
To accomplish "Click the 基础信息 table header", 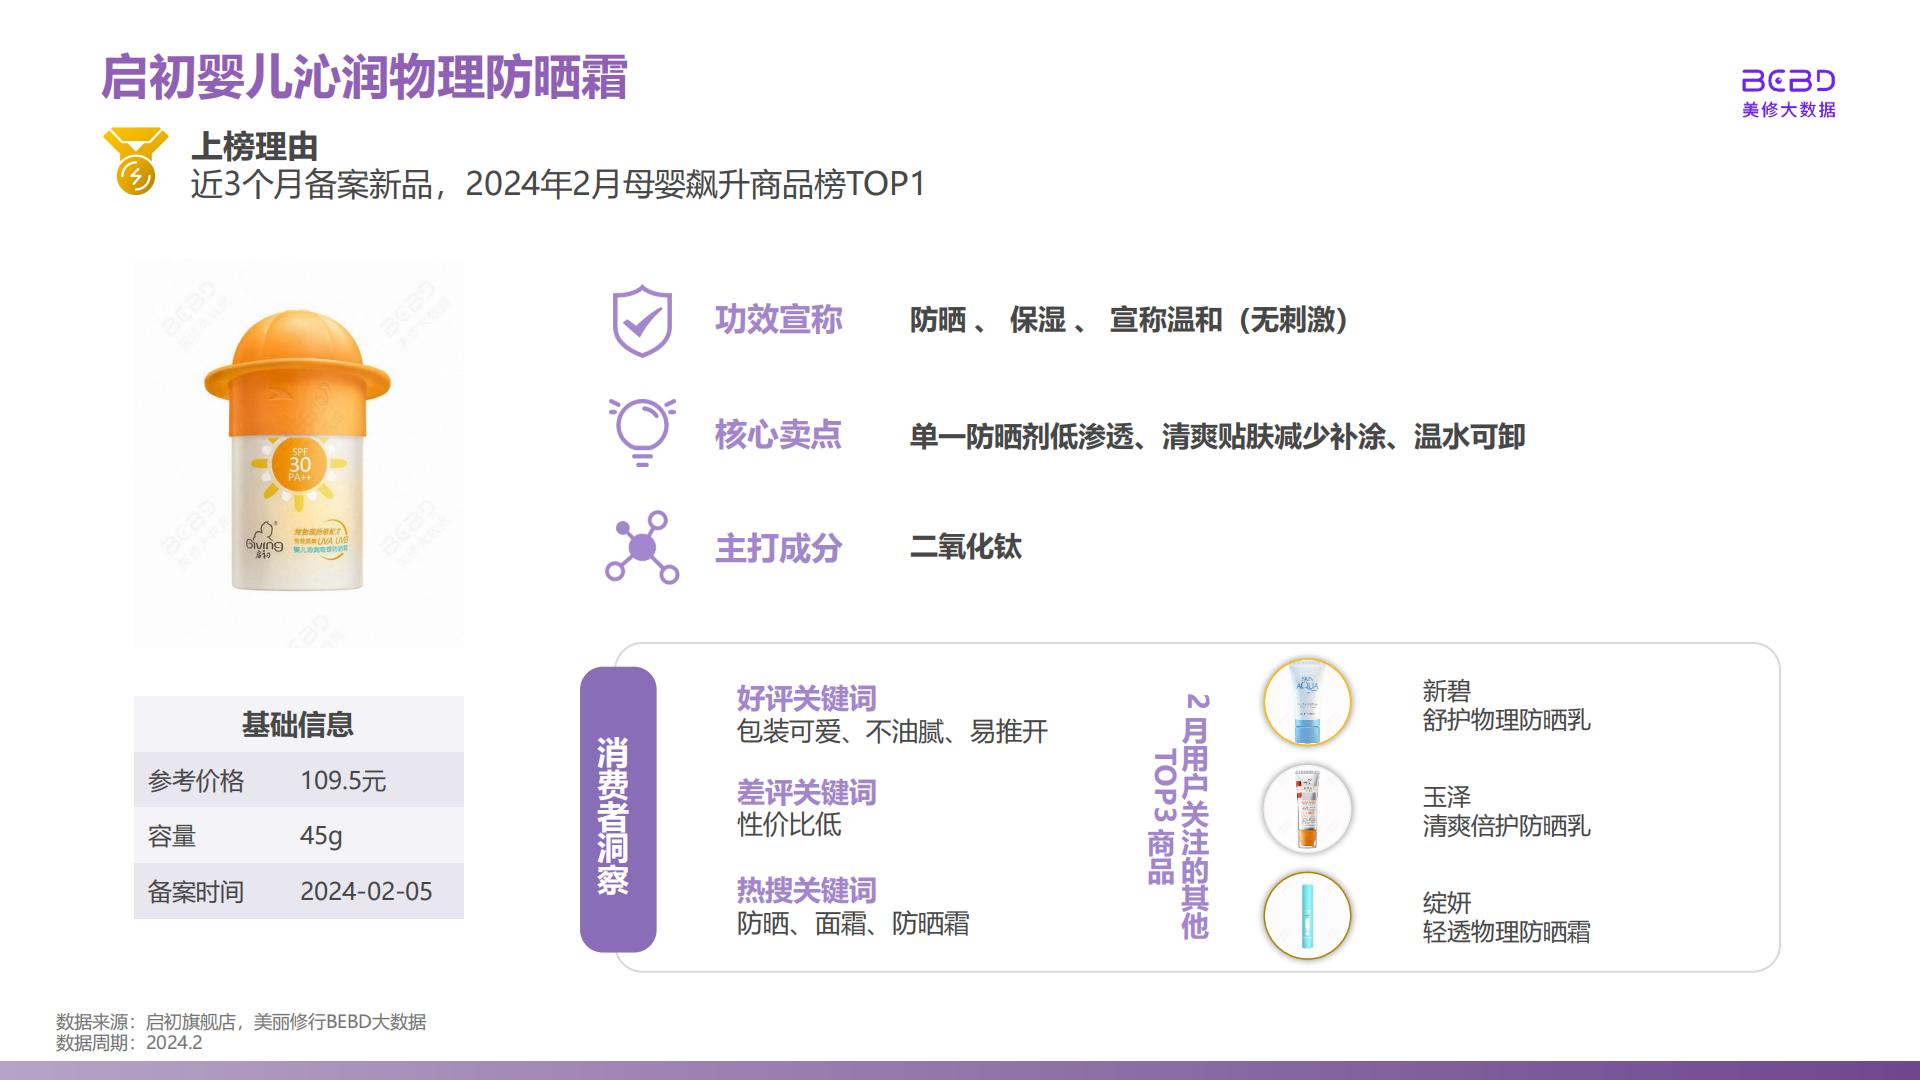I will point(298,724).
